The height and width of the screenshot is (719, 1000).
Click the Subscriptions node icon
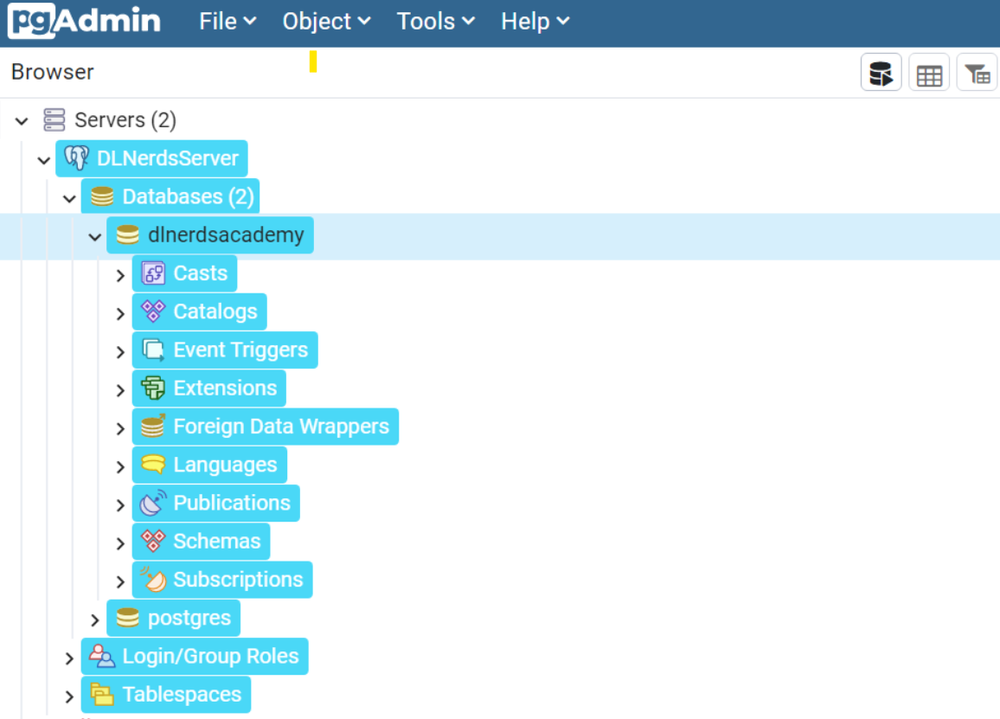click(x=153, y=579)
